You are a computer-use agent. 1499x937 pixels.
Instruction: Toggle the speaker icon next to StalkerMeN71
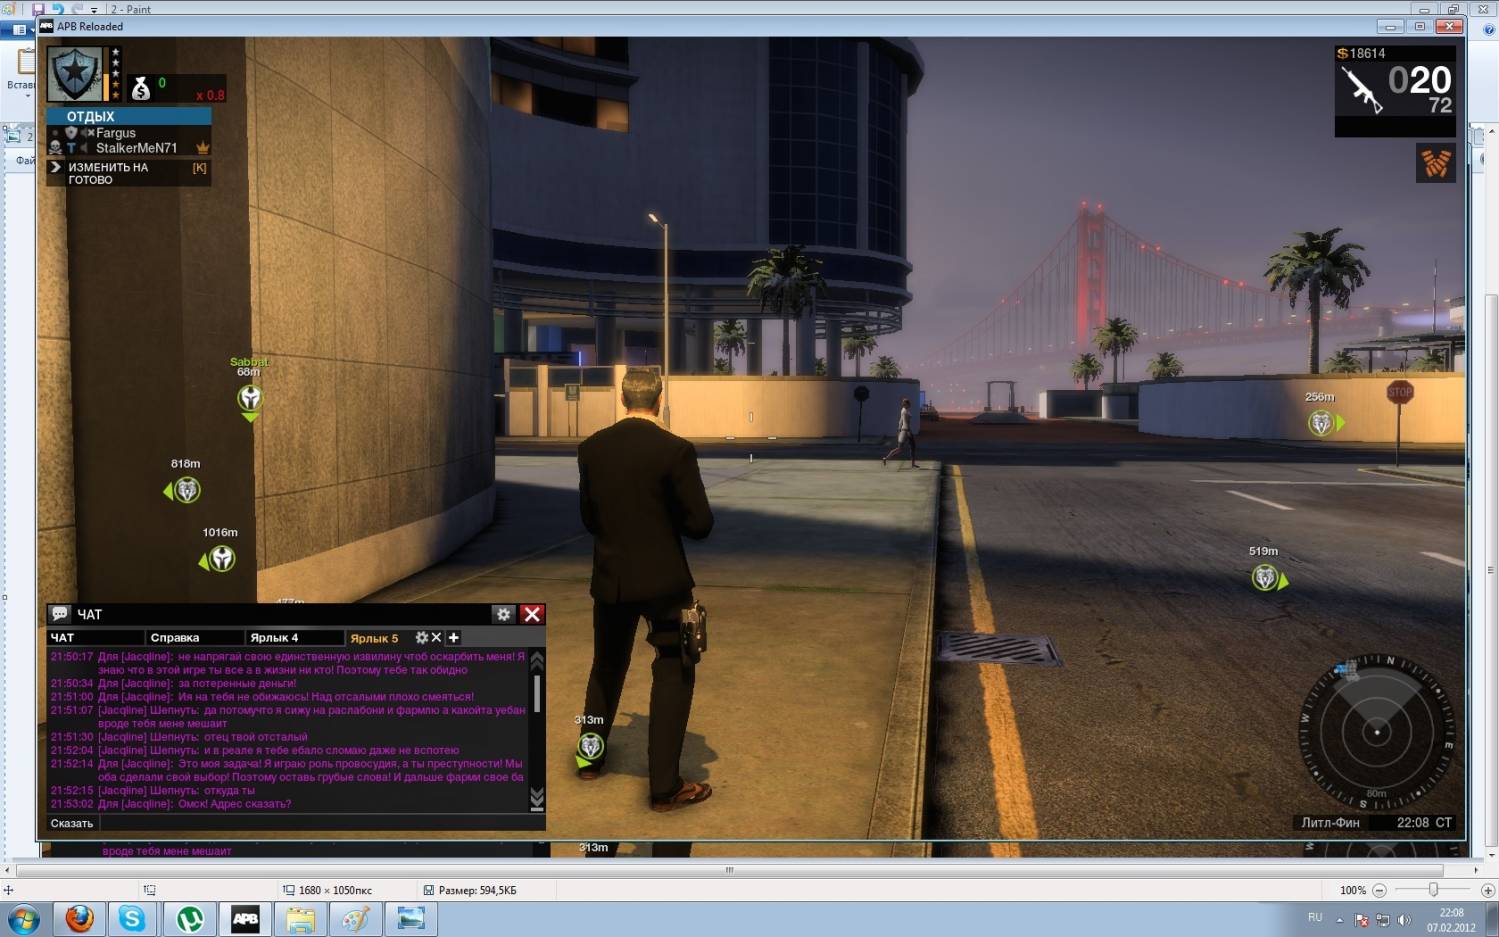[85, 148]
